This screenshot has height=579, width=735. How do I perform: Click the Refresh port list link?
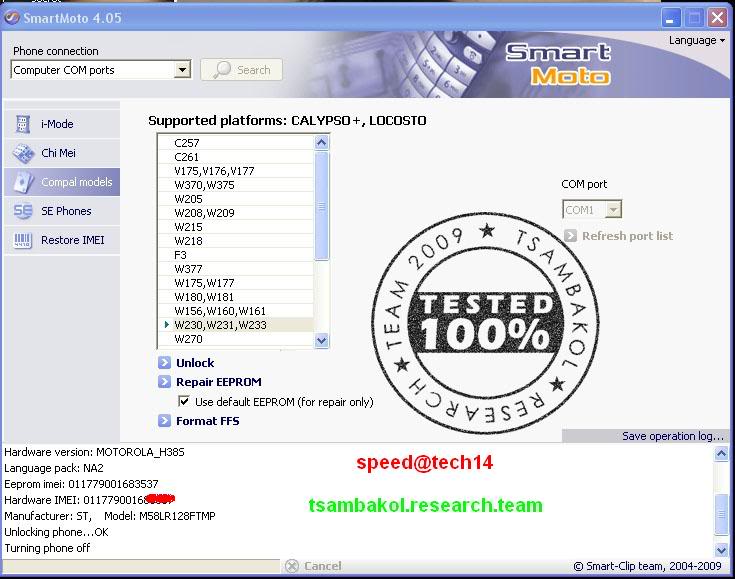pyautogui.click(x=627, y=236)
